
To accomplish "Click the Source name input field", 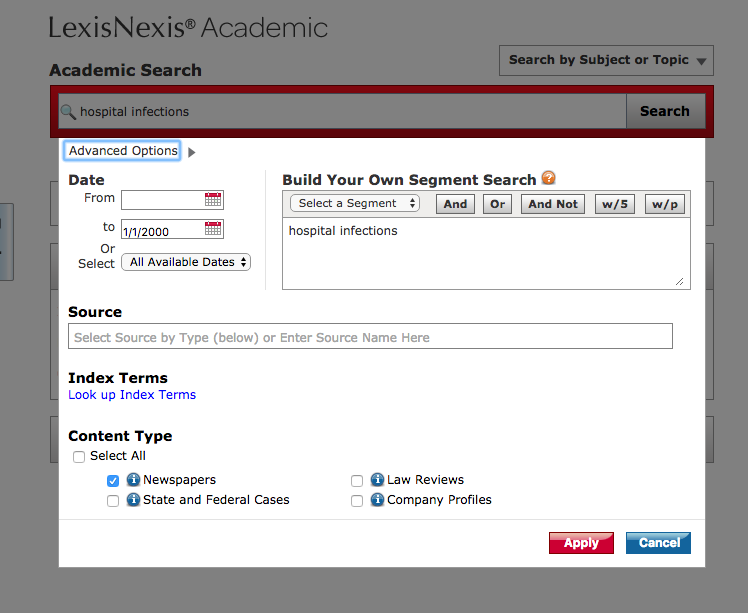I will pos(370,336).
